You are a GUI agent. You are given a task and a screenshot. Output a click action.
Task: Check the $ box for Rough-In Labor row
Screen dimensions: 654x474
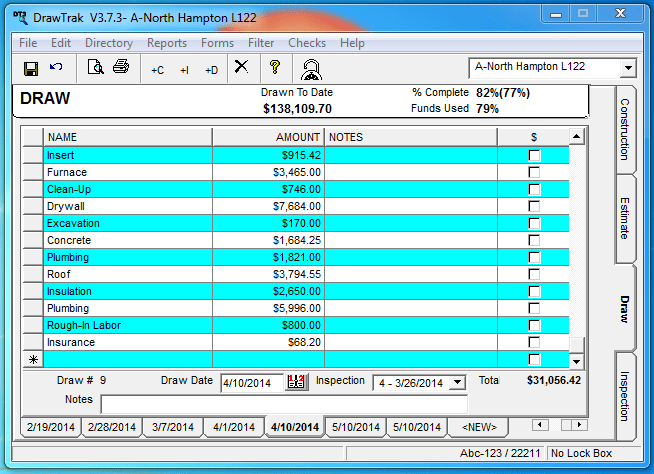(x=534, y=325)
